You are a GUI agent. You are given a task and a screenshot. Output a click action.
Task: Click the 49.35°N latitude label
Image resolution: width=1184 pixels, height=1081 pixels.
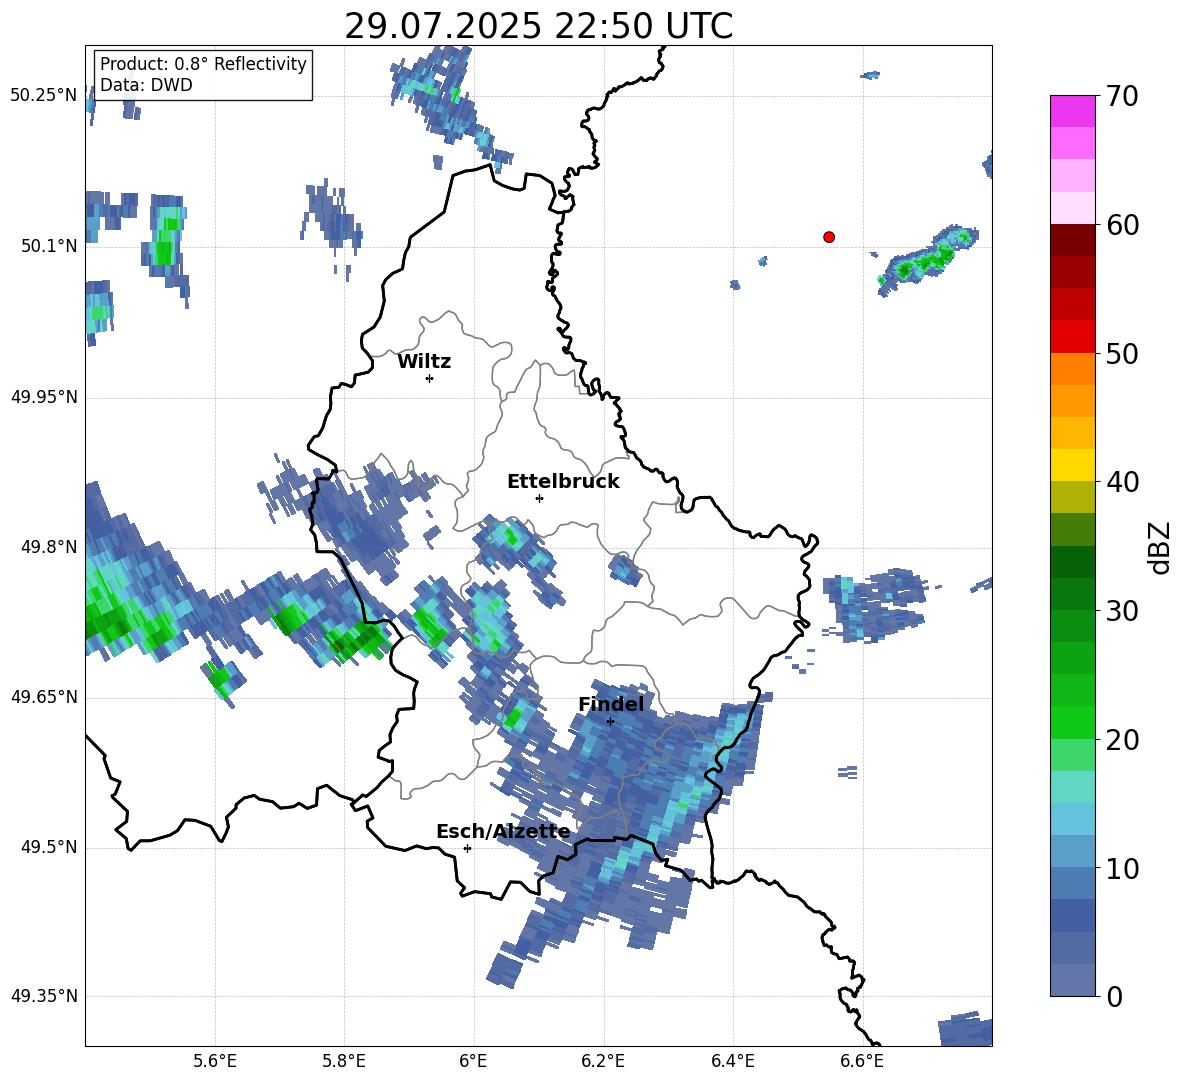tap(44, 996)
